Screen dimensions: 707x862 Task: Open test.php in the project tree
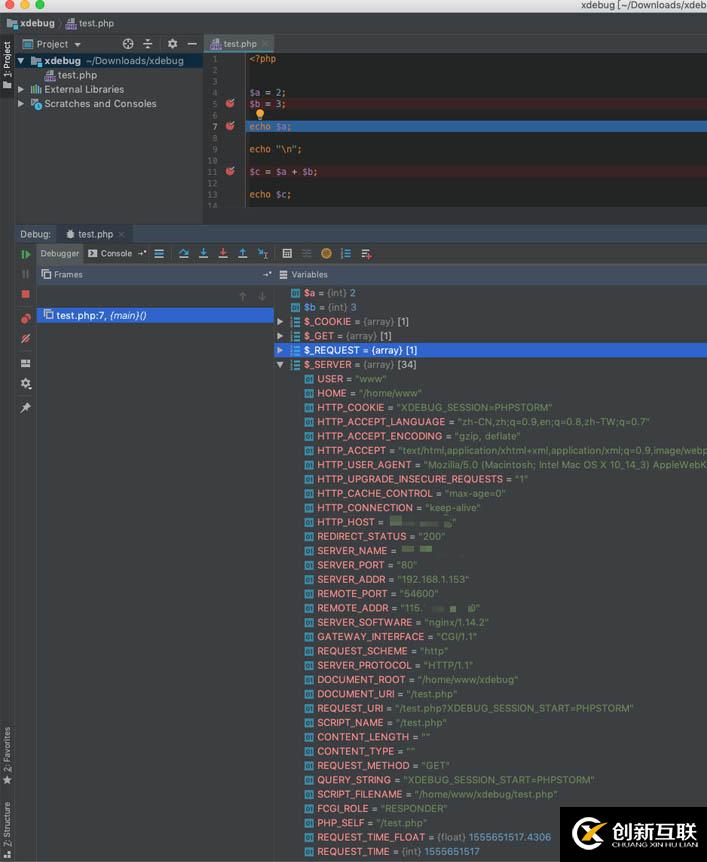[76, 75]
